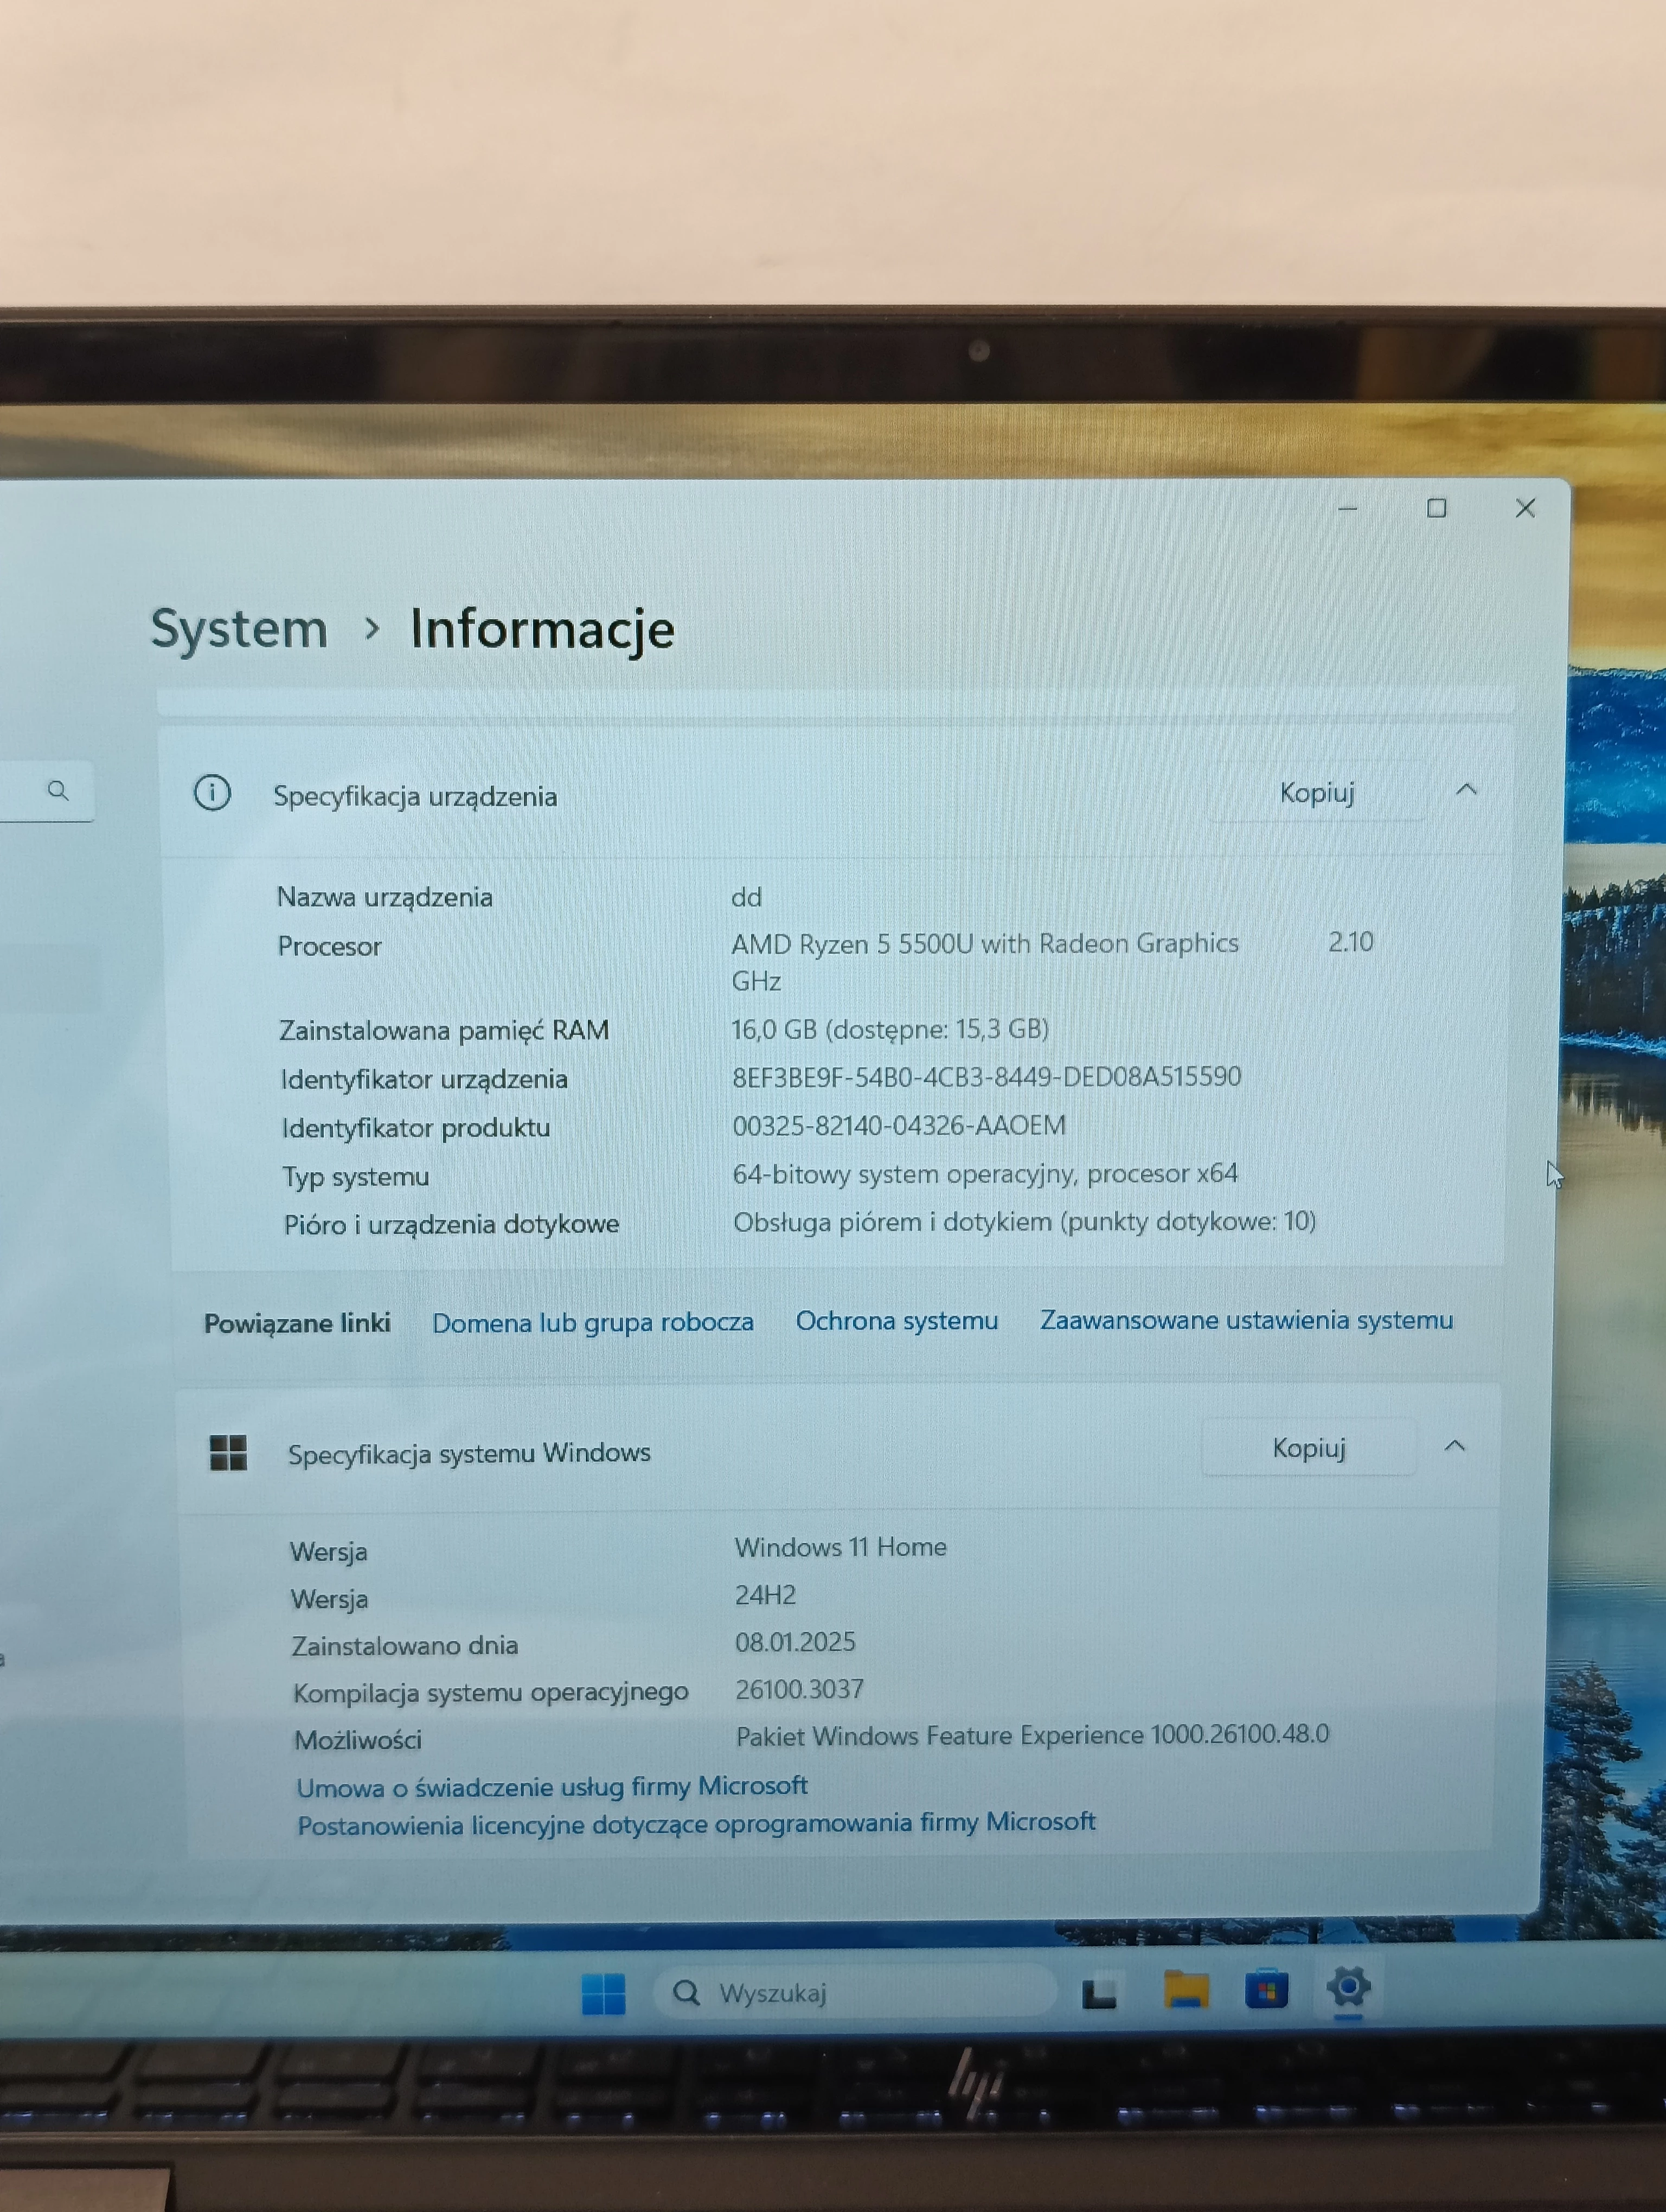This screenshot has height=2212, width=1666.
Task: Select product ID 00325-82140-04326-AAOEM
Action: (899, 1126)
